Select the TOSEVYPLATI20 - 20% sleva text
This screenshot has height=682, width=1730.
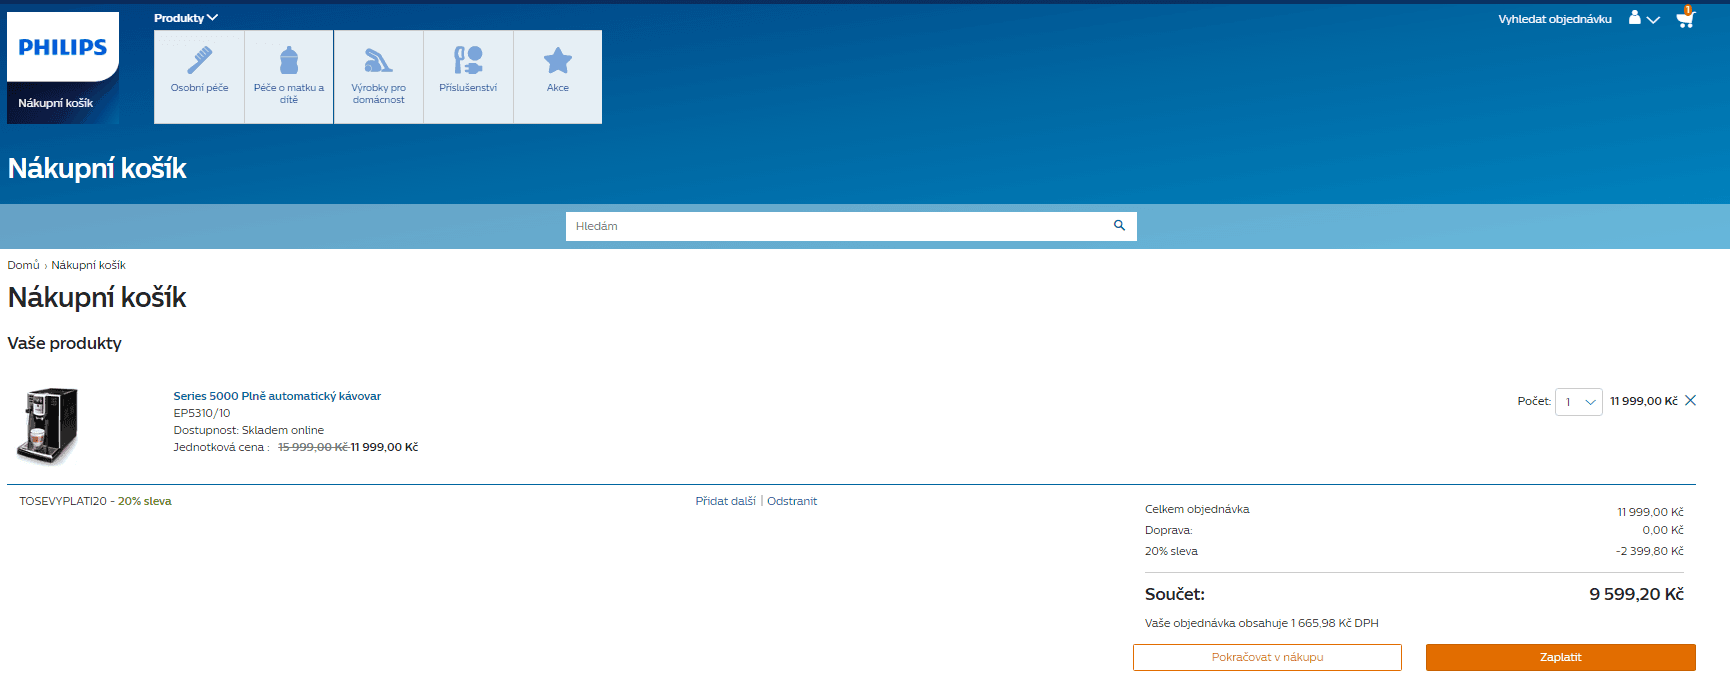(95, 501)
